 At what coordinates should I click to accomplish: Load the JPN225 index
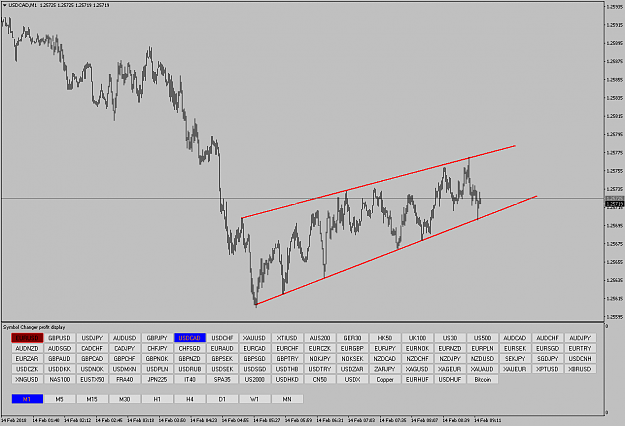point(157,379)
